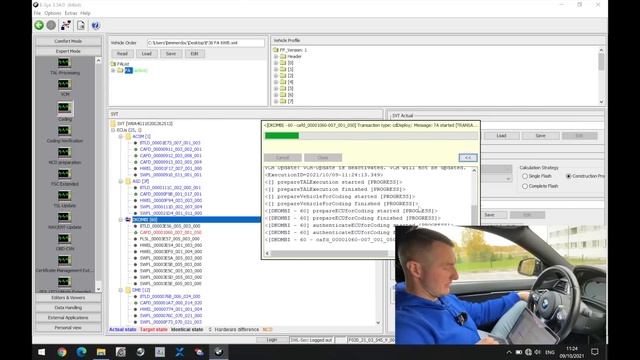The width and height of the screenshot is (640, 360).
Task: Collapse the ECUs node in SVT tree
Action: (113, 130)
